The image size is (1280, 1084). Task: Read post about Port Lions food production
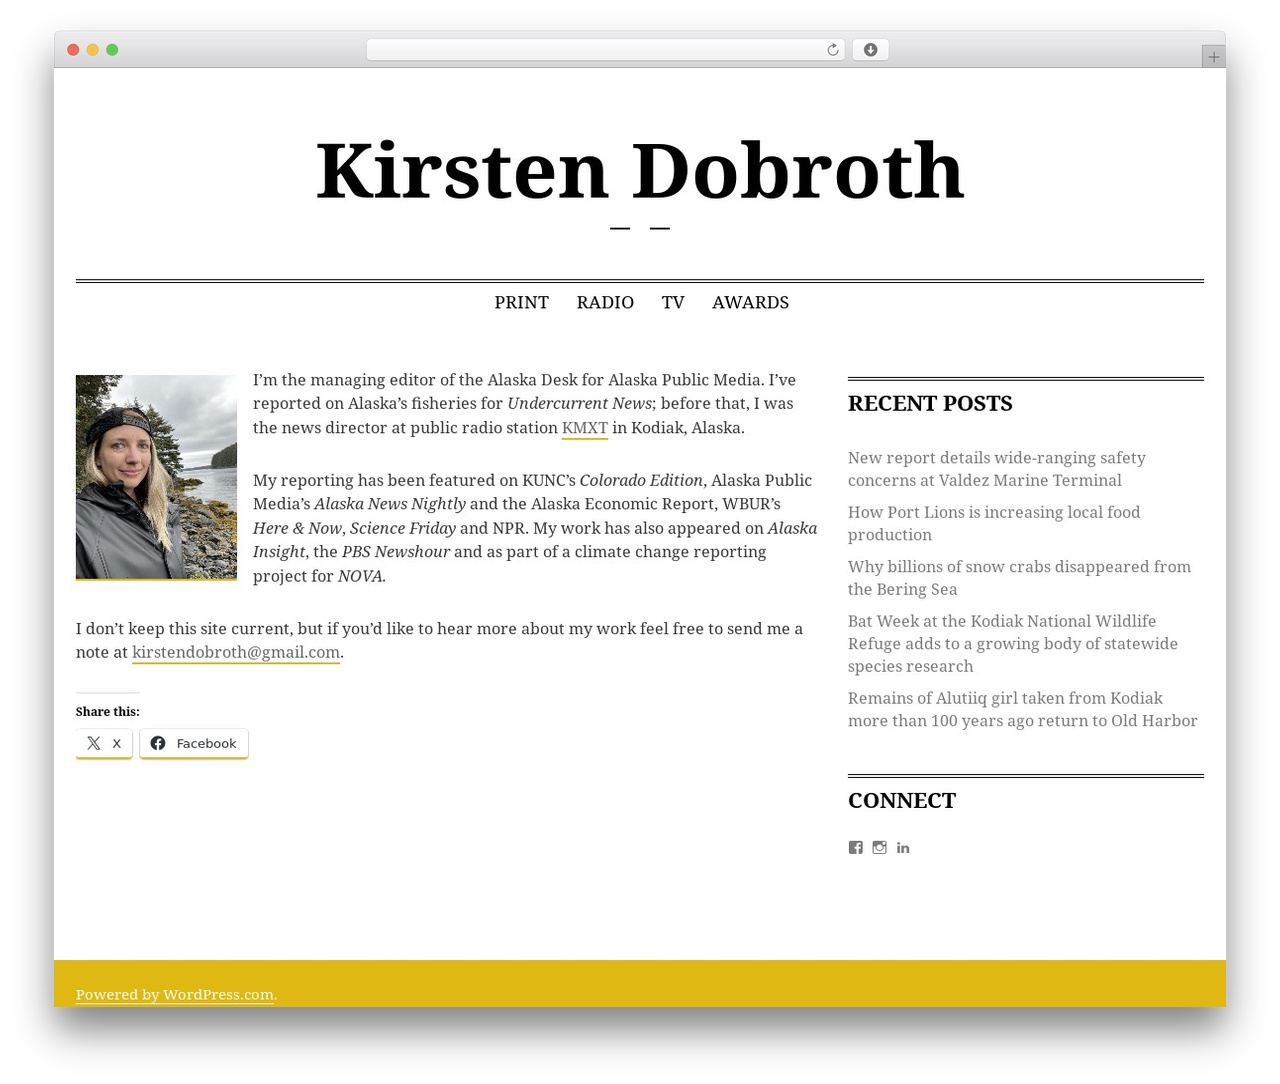tap(994, 523)
